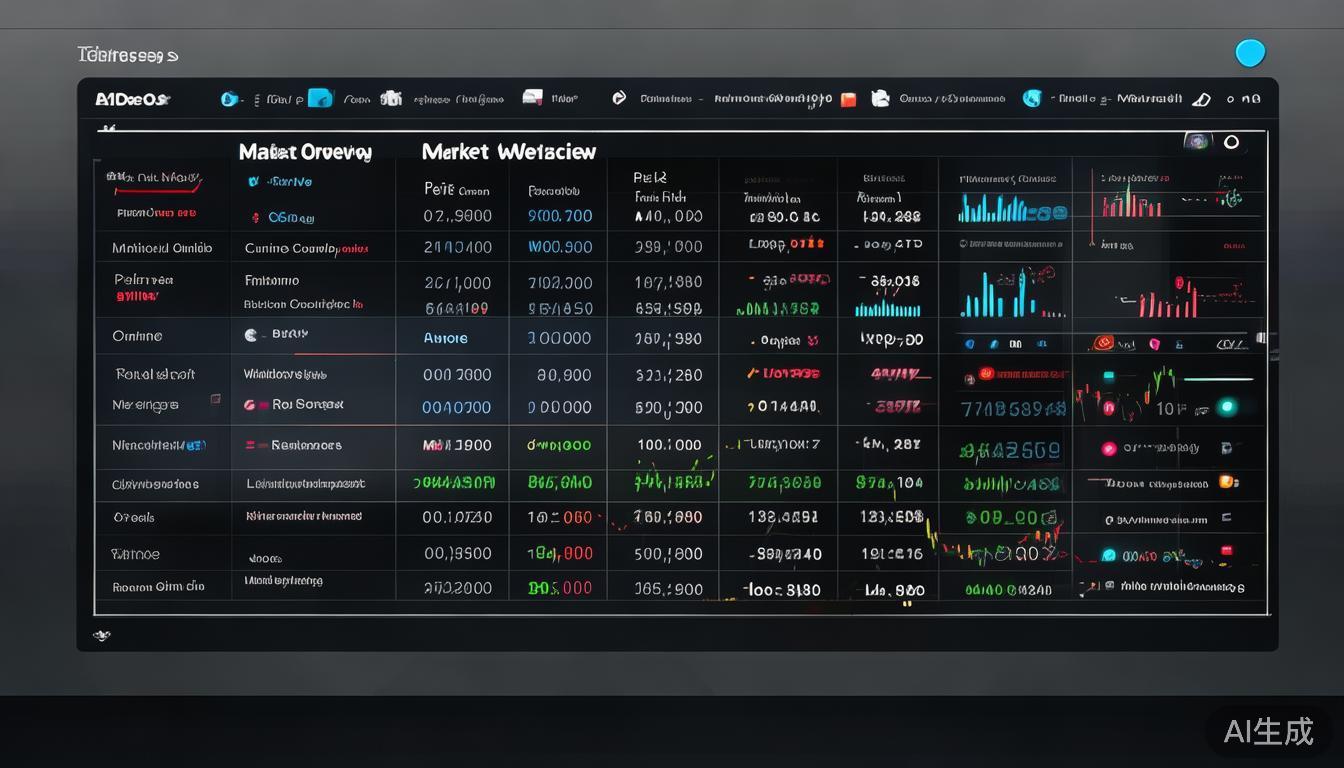Toggle the checkbox beside the Mergers row label
Image resolution: width=1344 pixels, height=768 pixels.
pyautogui.click(x=215, y=398)
